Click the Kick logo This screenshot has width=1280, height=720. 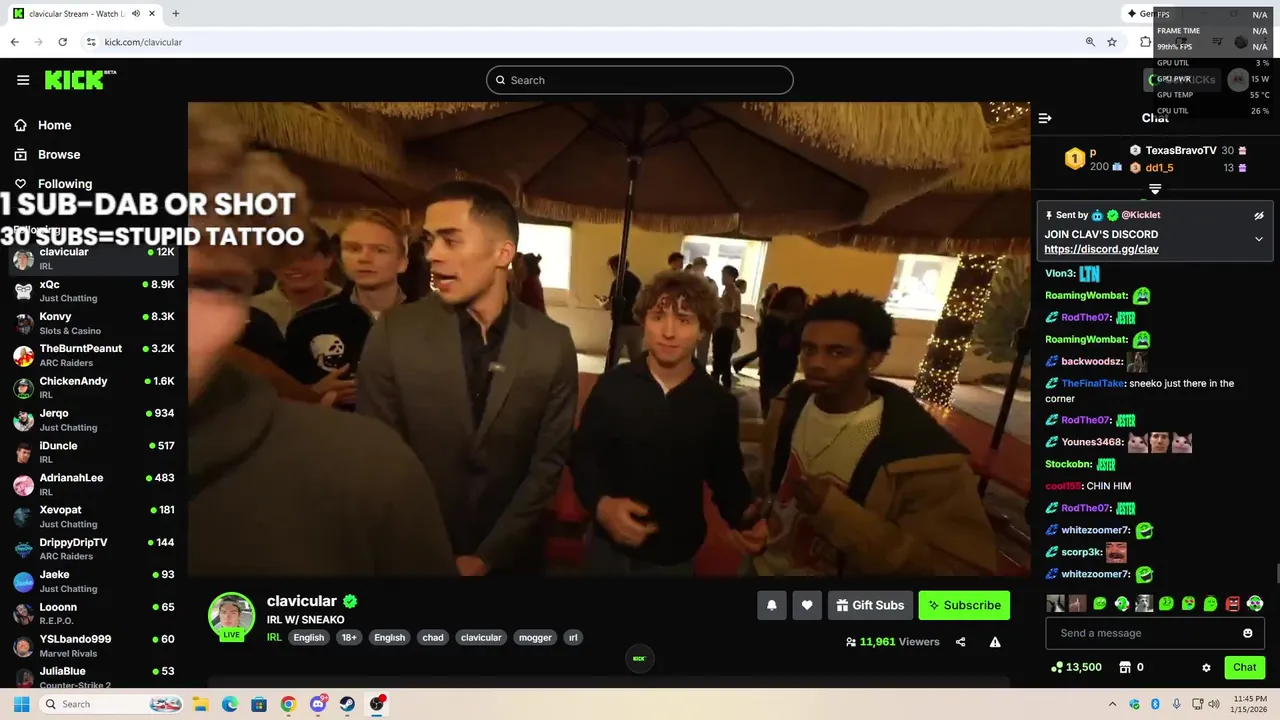click(80, 80)
